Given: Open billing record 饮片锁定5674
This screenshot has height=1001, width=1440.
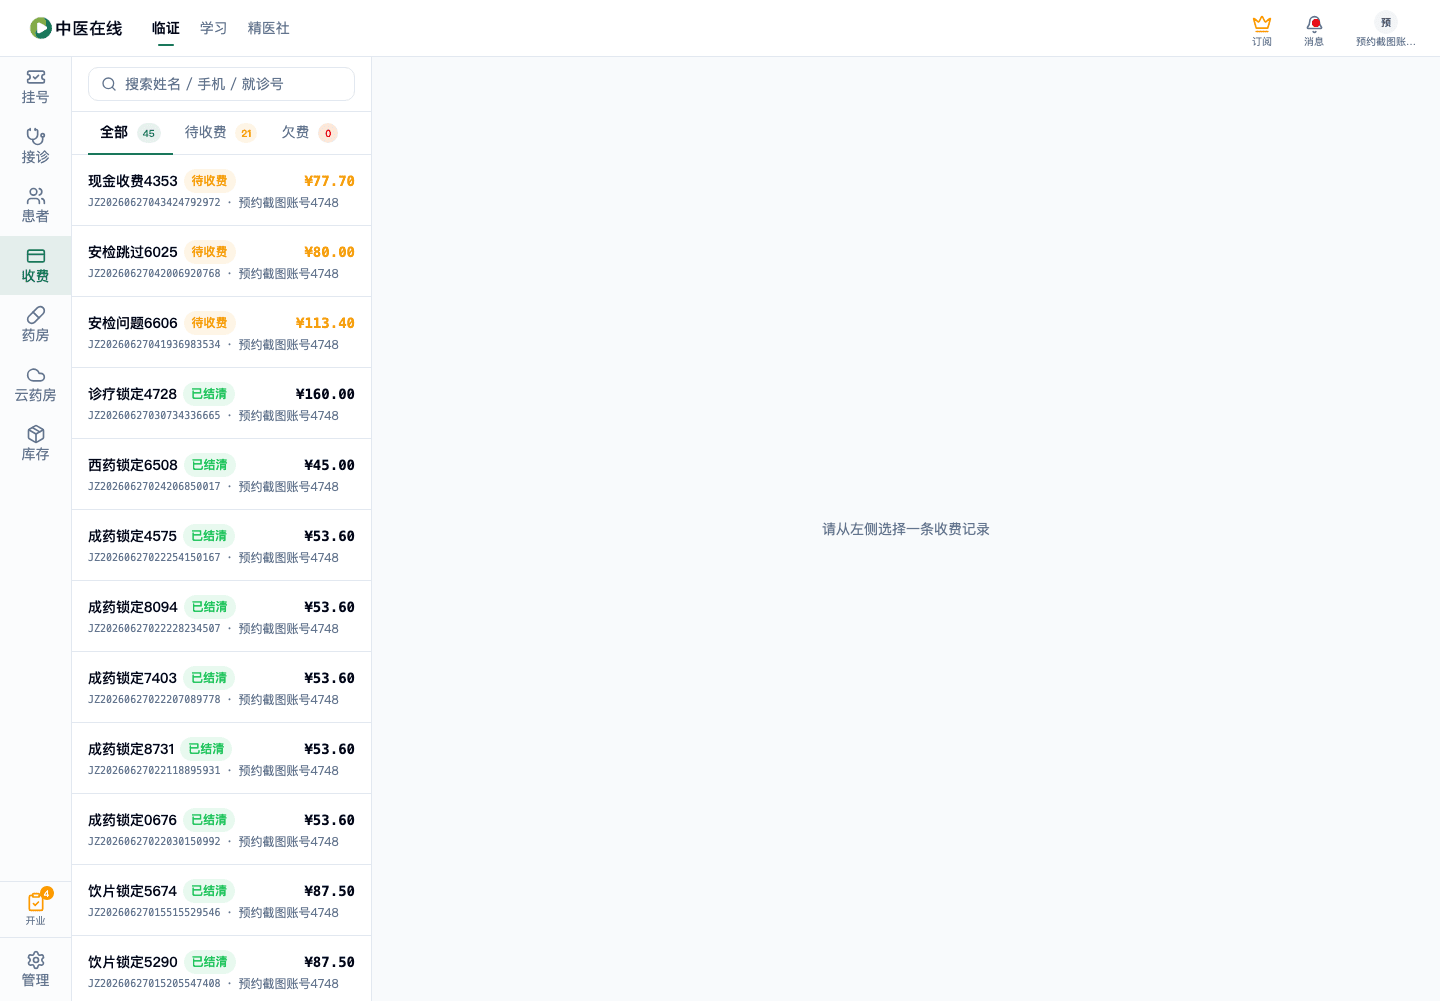Looking at the screenshot, I should pyautogui.click(x=221, y=900).
